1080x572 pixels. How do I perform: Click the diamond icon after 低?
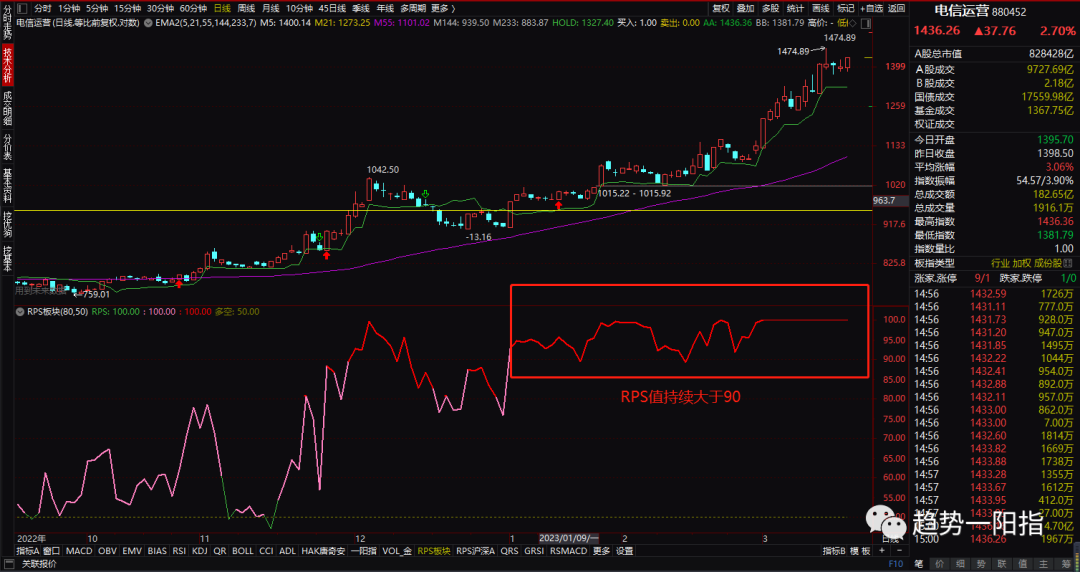tap(854, 23)
